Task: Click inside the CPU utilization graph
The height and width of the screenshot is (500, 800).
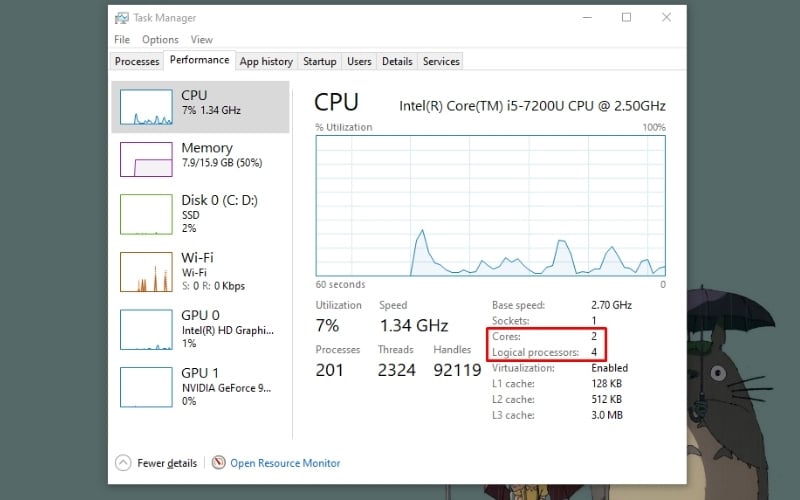Action: [x=490, y=206]
